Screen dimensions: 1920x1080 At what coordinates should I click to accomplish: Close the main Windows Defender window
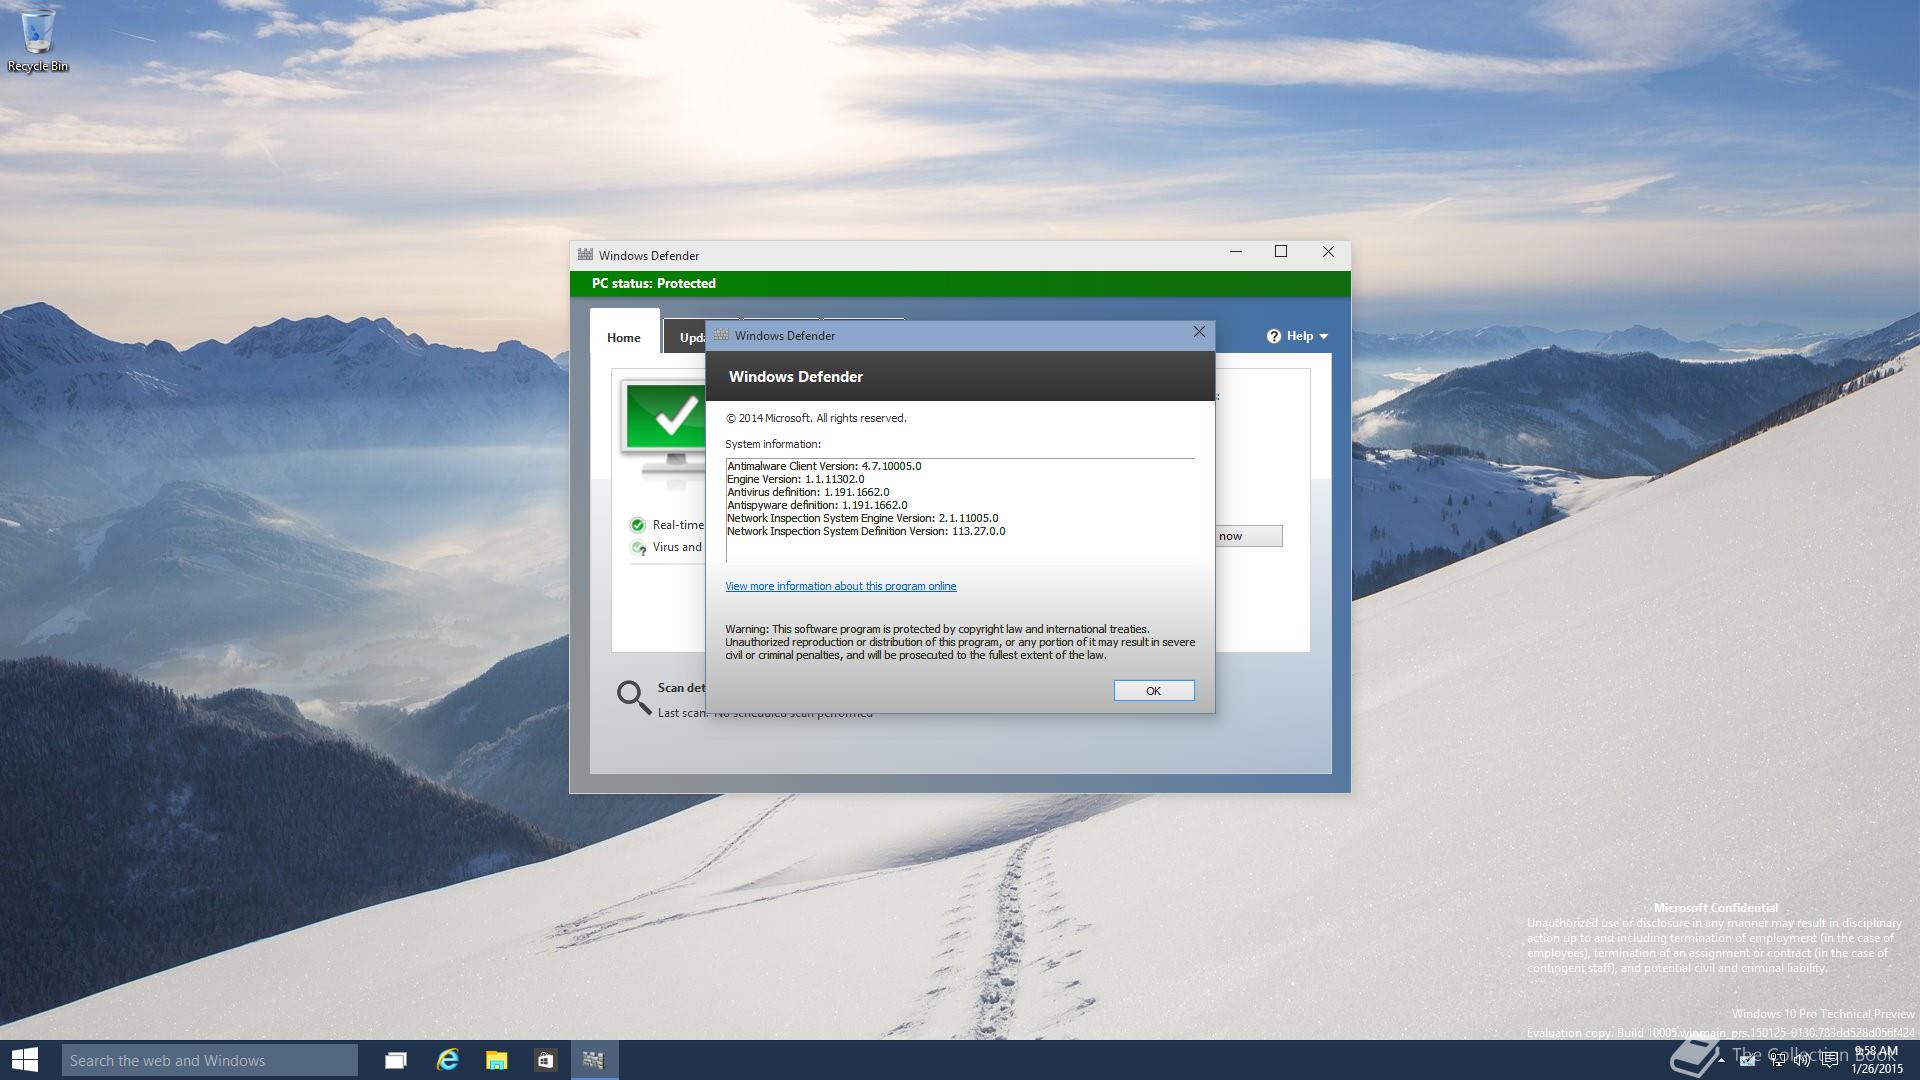pos(1328,252)
